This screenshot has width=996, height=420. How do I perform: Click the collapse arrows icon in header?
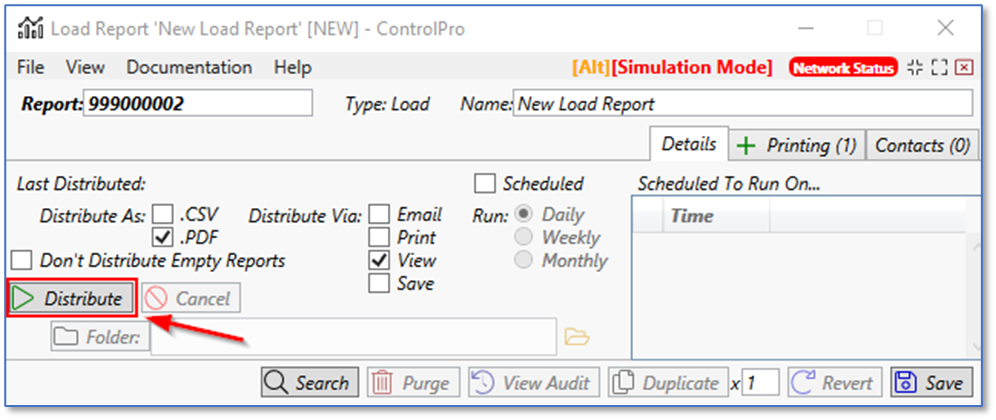pyautogui.click(x=915, y=68)
